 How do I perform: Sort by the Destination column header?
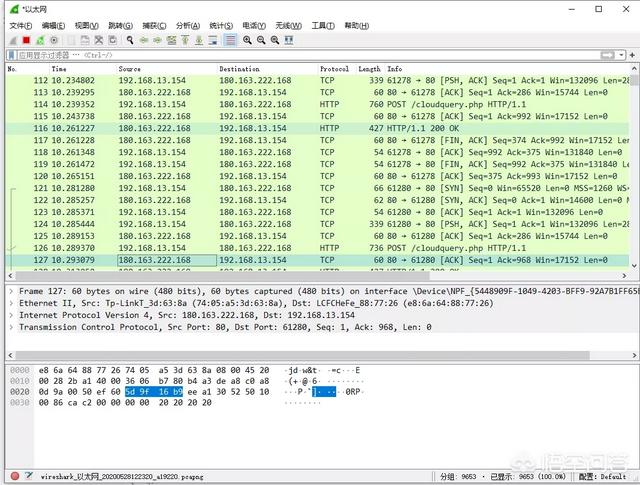point(267,69)
